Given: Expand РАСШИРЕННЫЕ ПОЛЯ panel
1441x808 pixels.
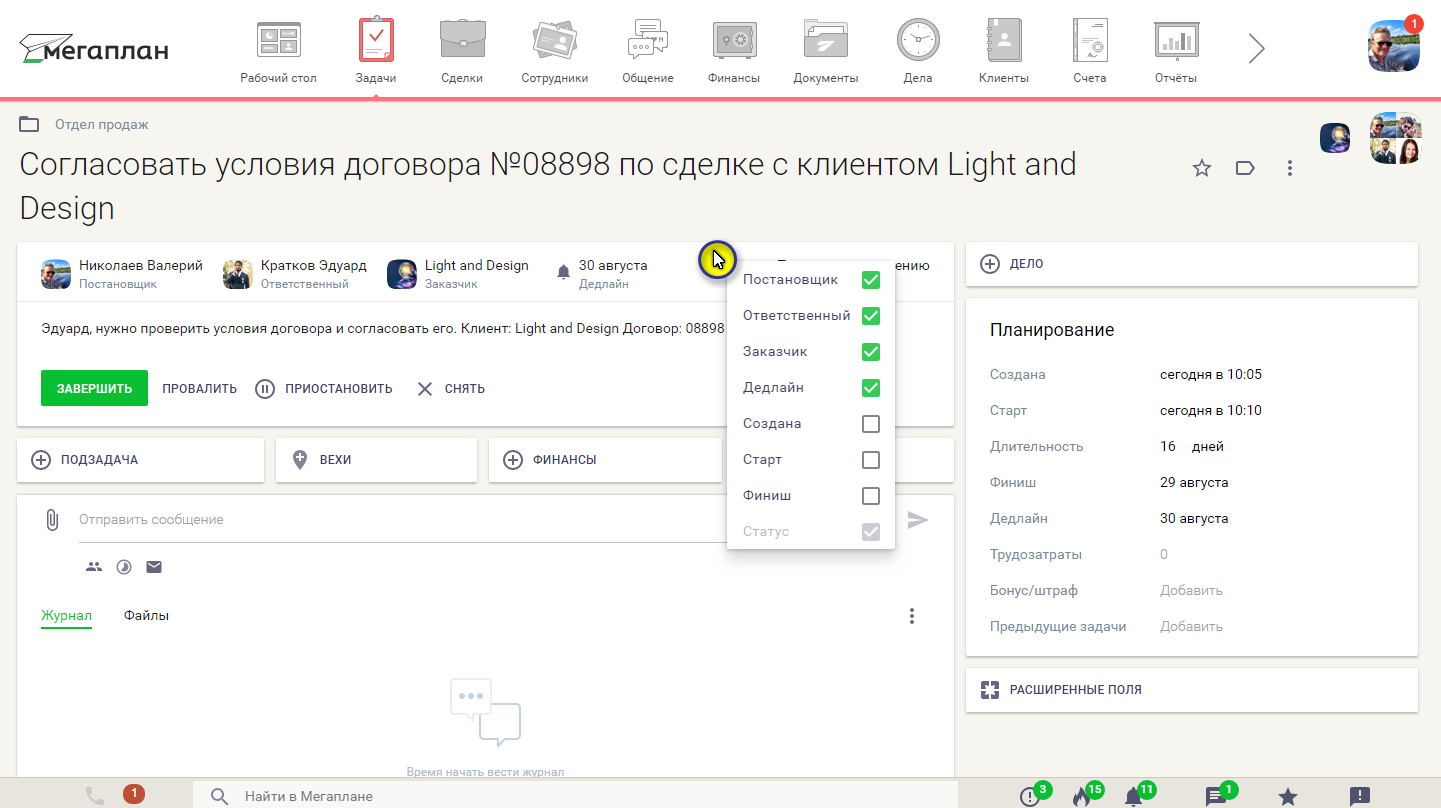Looking at the screenshot, I should point(1192,690).
